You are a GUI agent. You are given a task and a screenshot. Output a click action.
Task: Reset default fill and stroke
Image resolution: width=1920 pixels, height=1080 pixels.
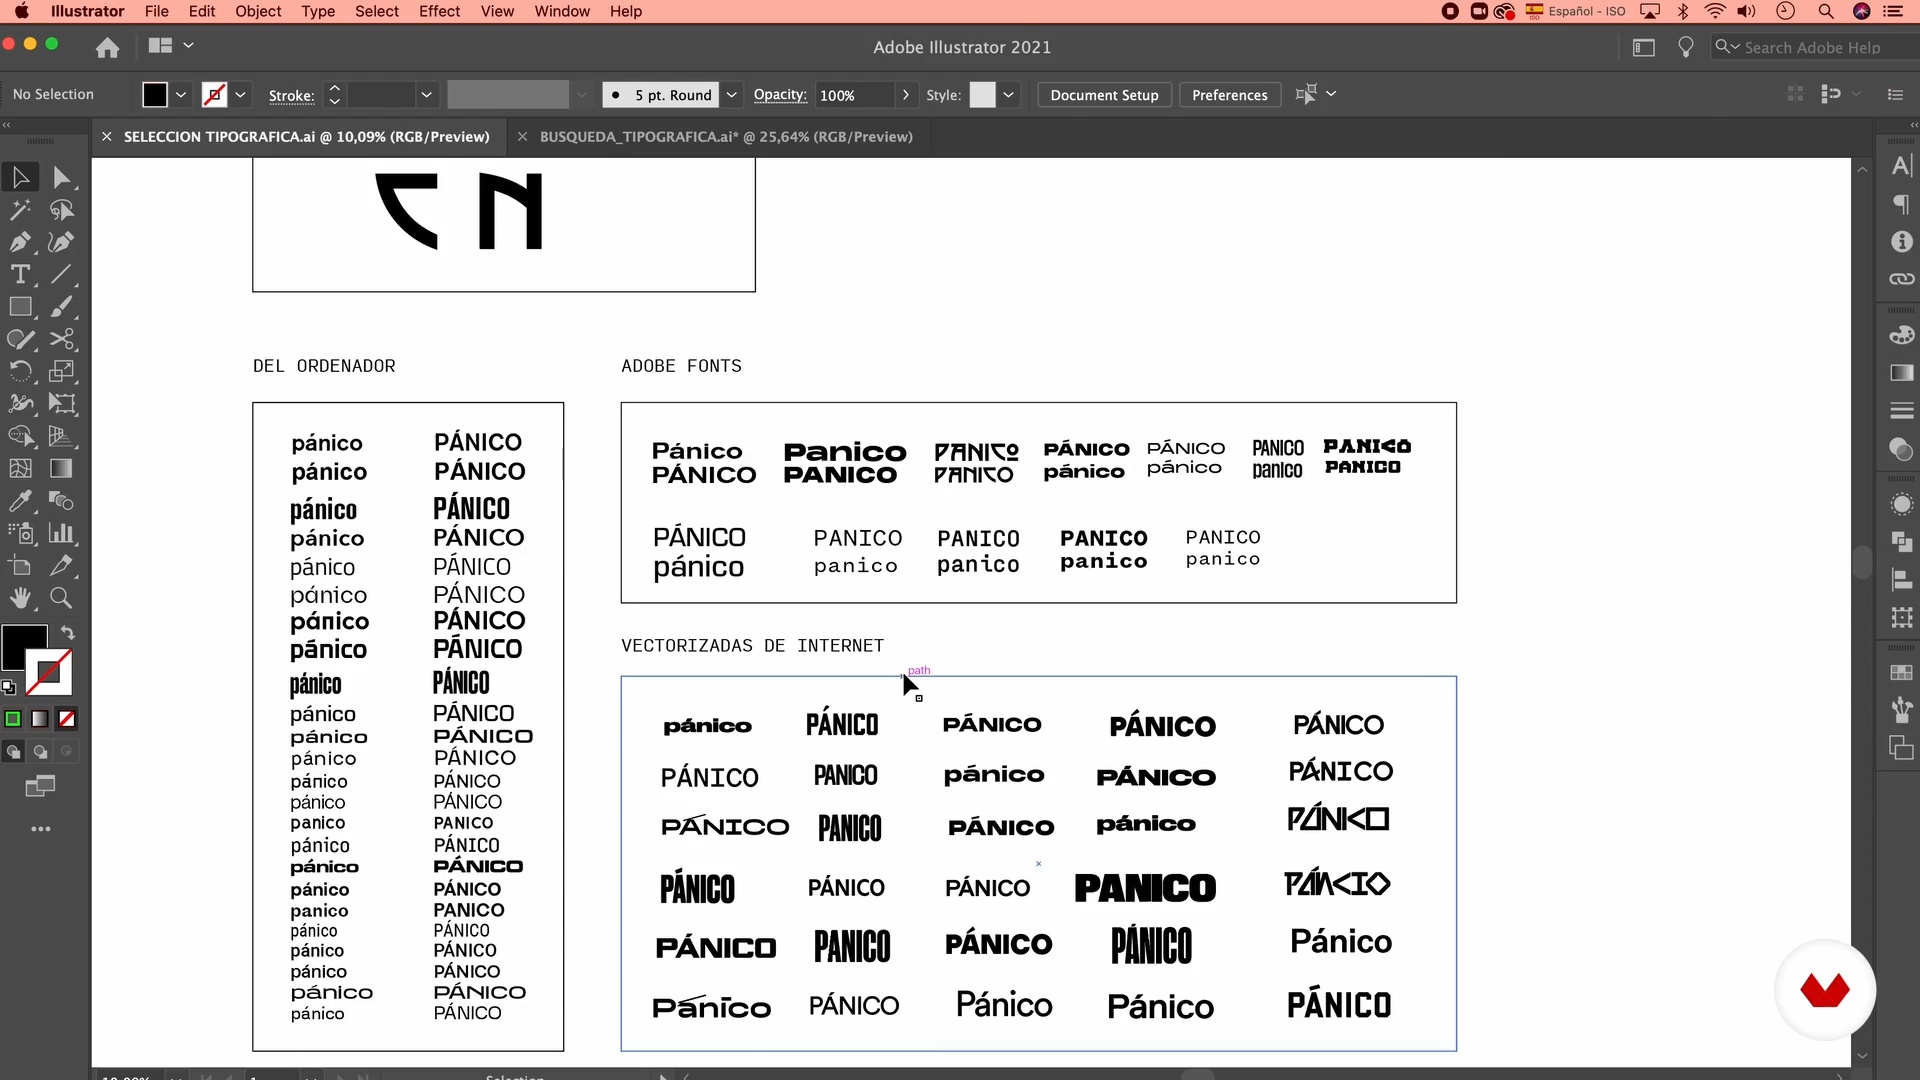(x=9, y=687)
